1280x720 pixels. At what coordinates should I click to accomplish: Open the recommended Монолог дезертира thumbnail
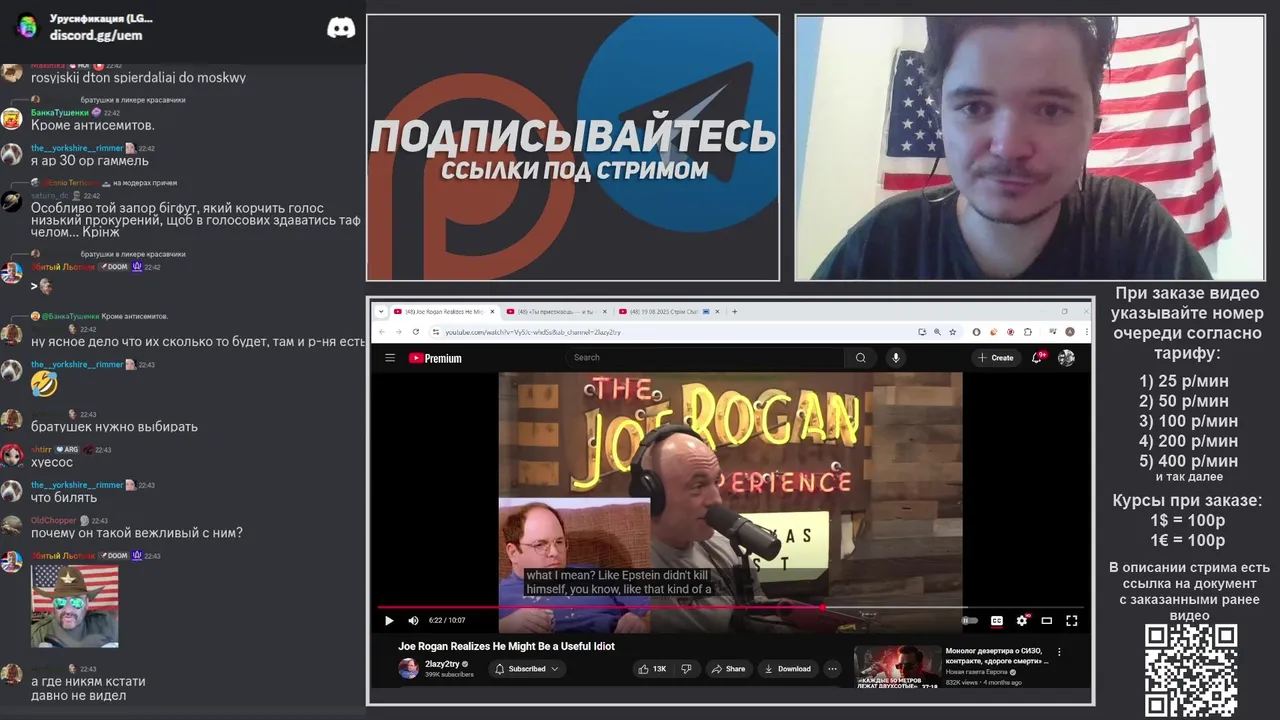point(897,667)
